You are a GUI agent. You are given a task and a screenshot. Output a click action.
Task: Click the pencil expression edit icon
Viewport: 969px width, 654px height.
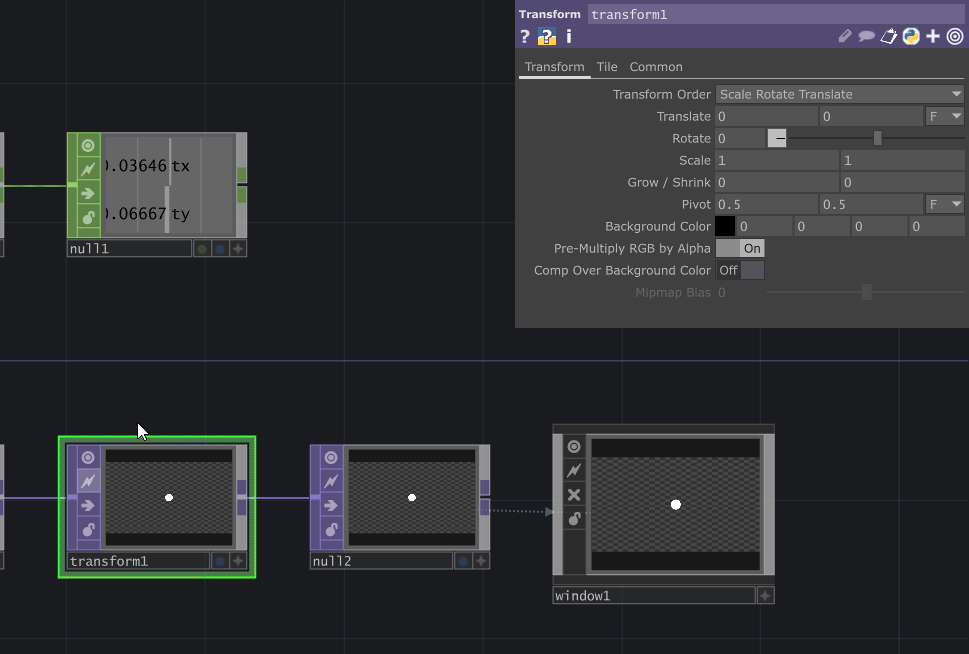(845, 36)
